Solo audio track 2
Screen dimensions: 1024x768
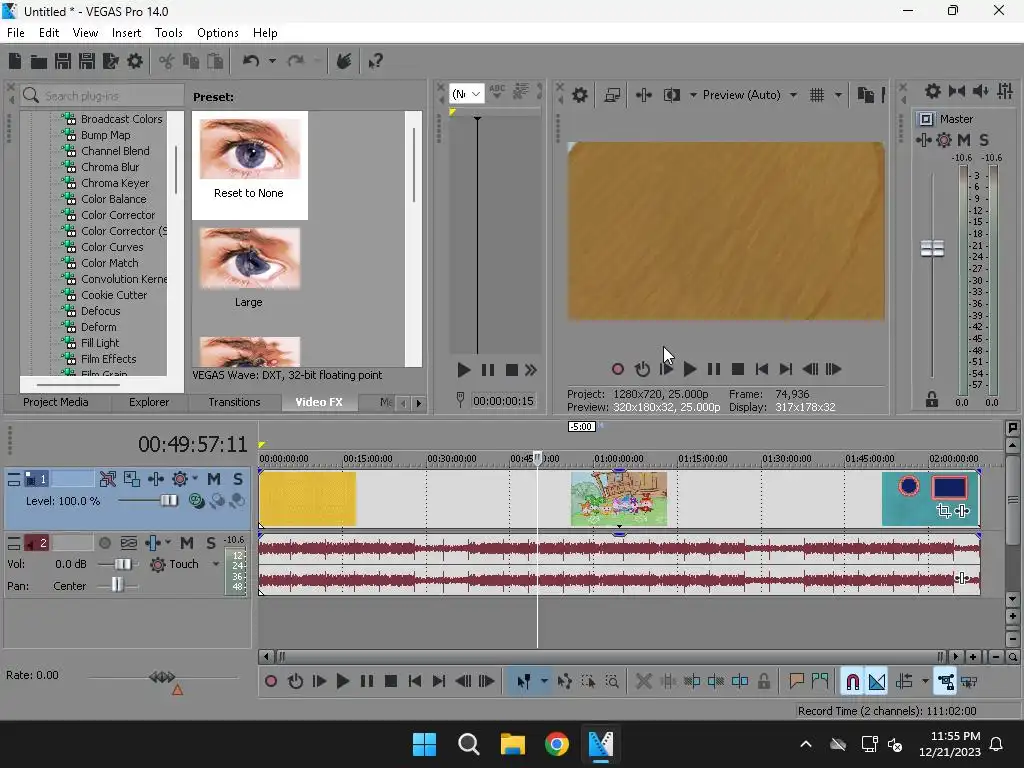click(x=211, y=543)
